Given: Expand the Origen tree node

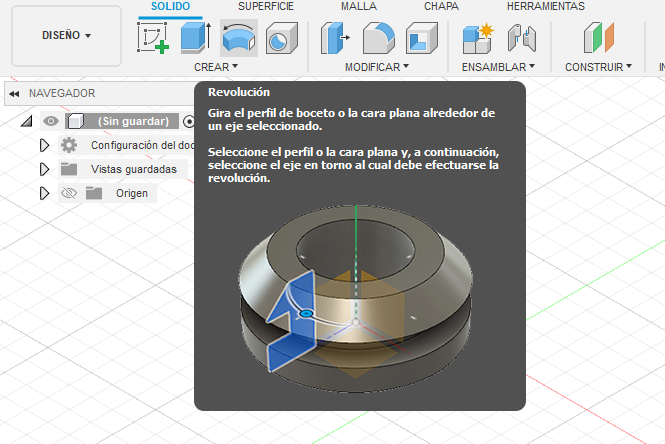Looking at the screenshot, I should [44, 193].
